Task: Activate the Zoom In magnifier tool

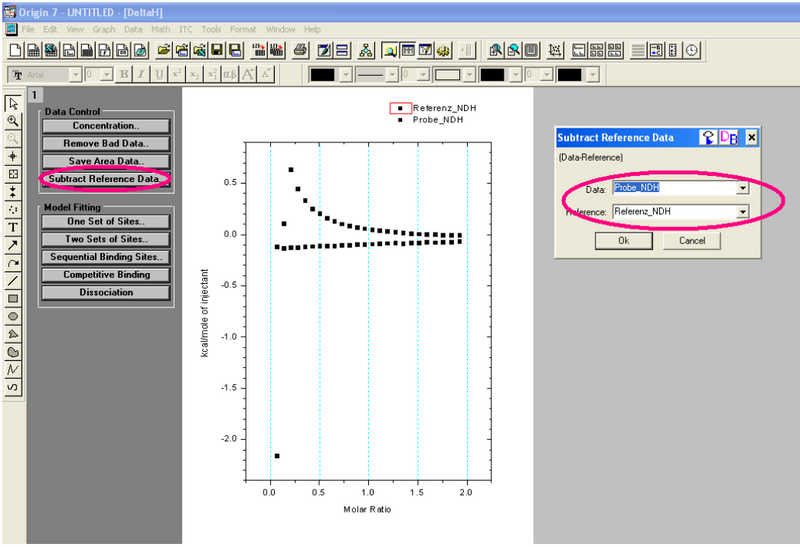Action: tap(13, 121)
